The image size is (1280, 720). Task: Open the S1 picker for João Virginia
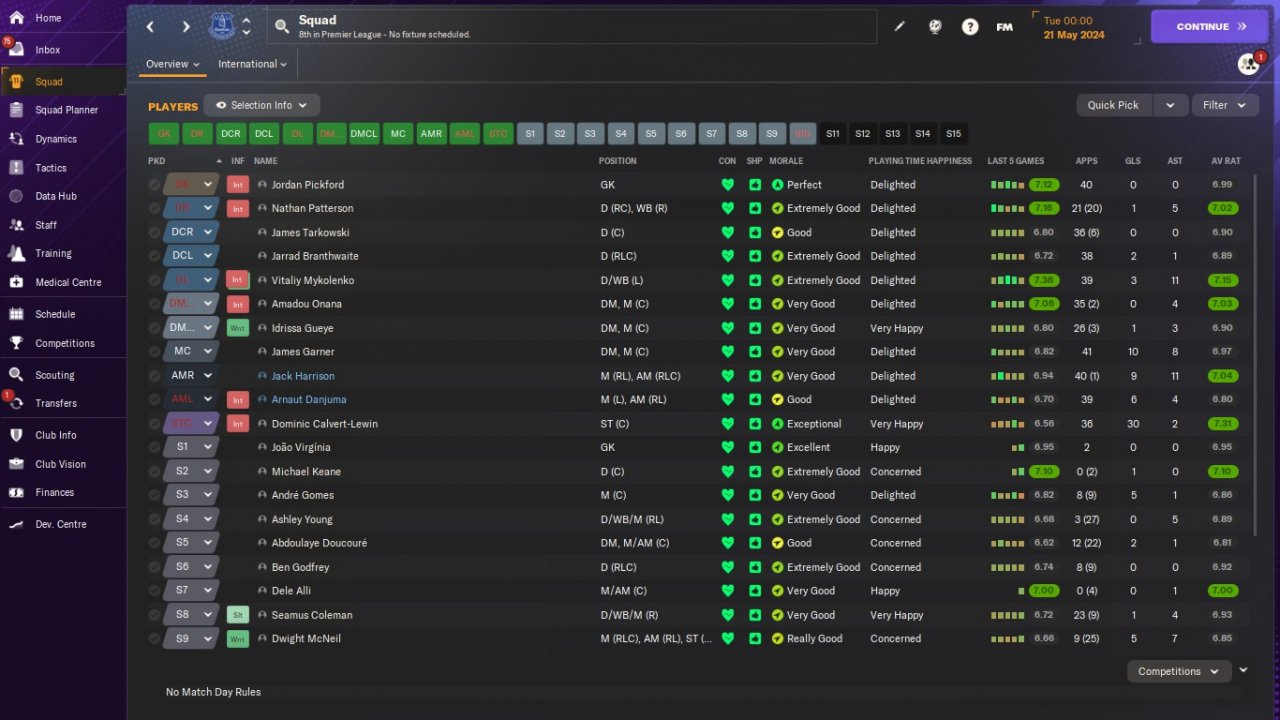click(x=191, y=447)
